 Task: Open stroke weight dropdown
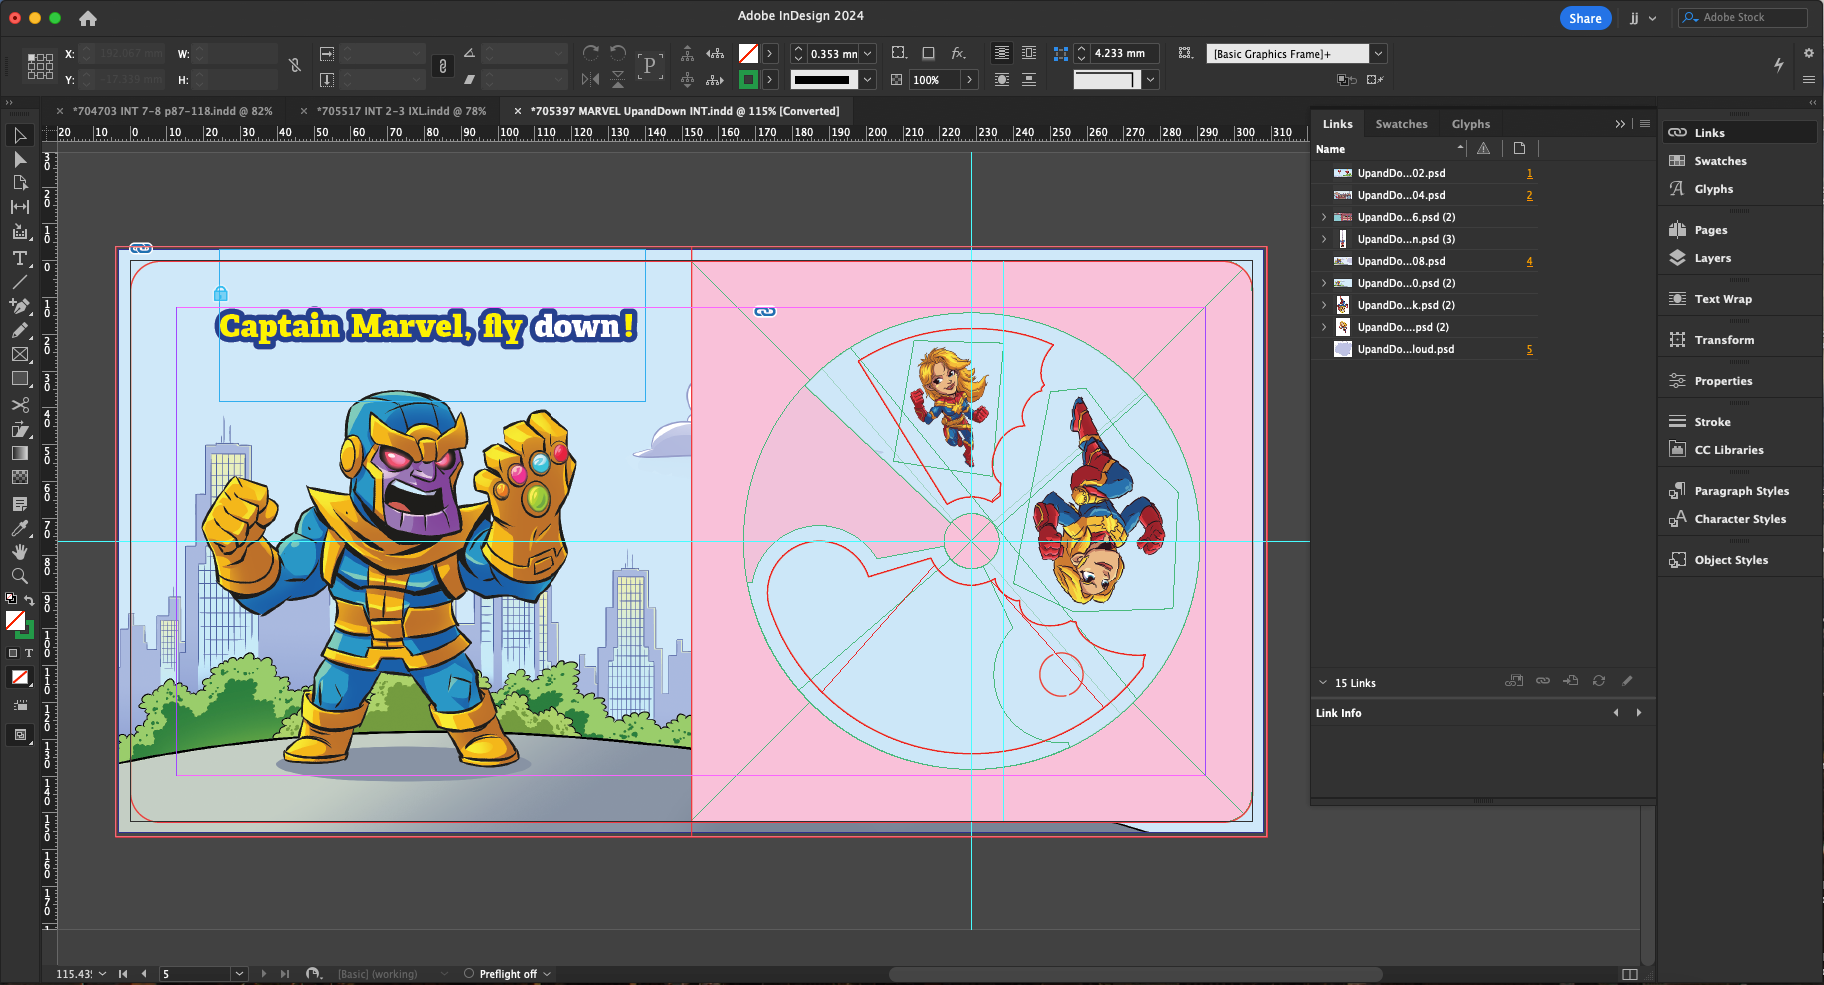pos(868,53)
